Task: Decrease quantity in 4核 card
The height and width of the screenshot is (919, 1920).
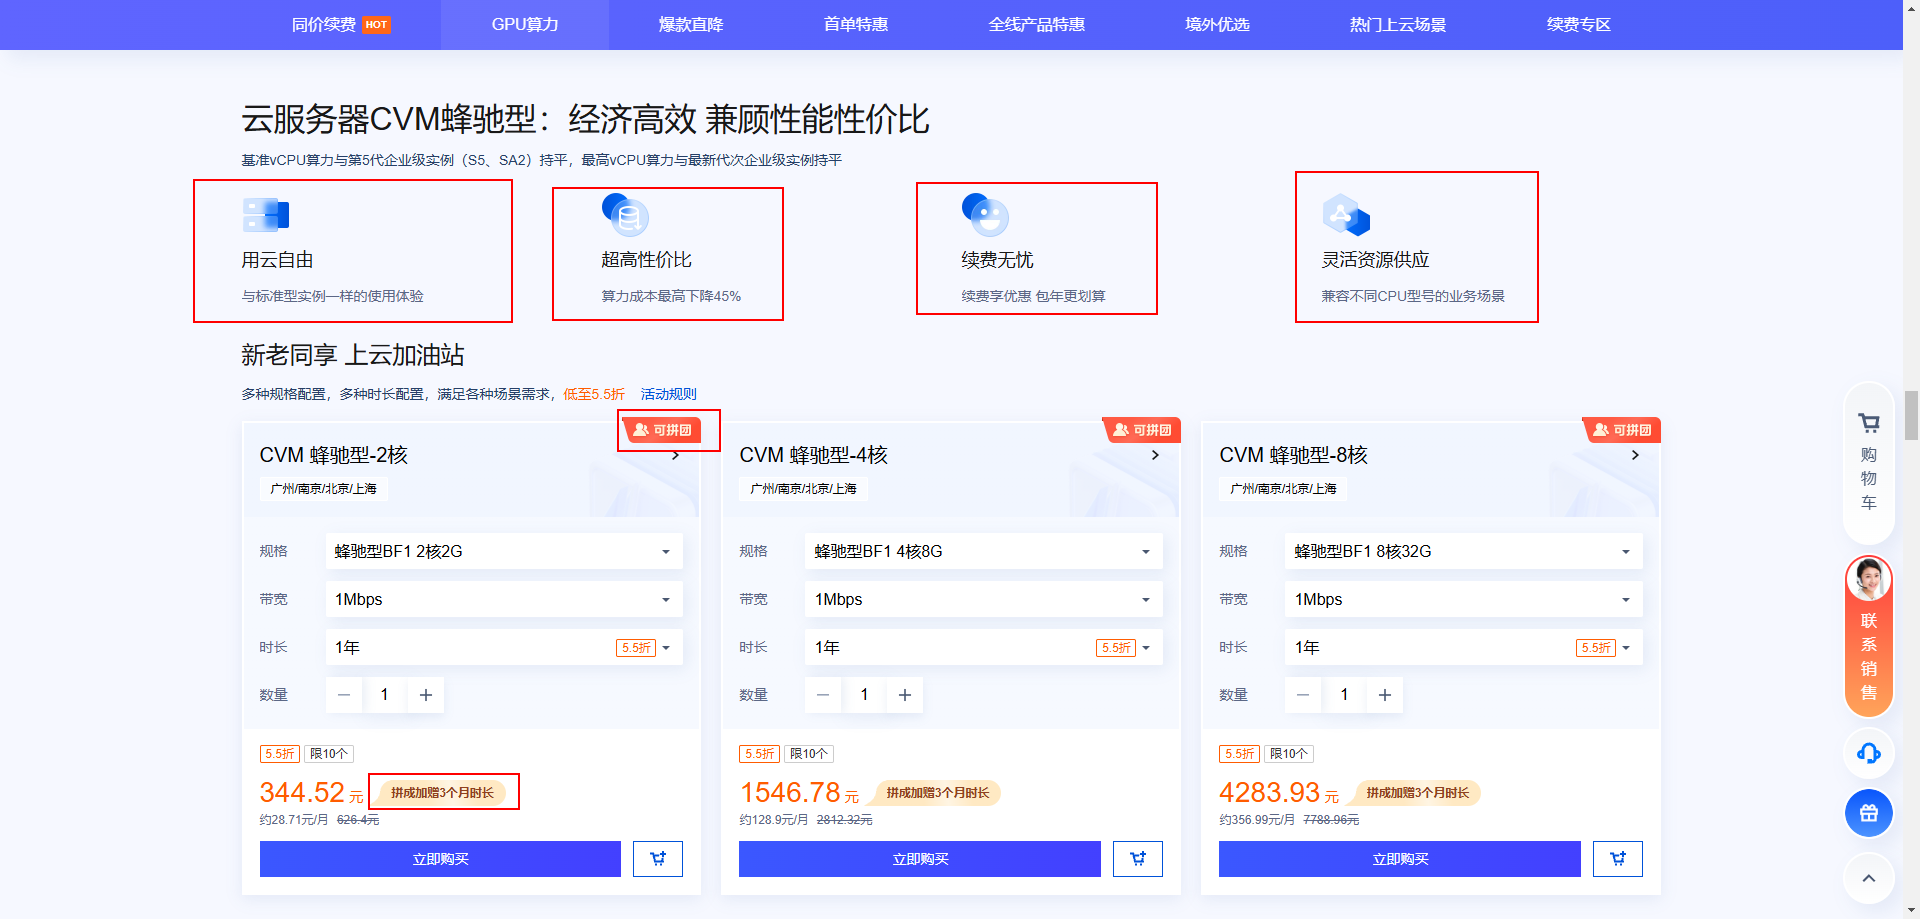Action: pos(823,695)
